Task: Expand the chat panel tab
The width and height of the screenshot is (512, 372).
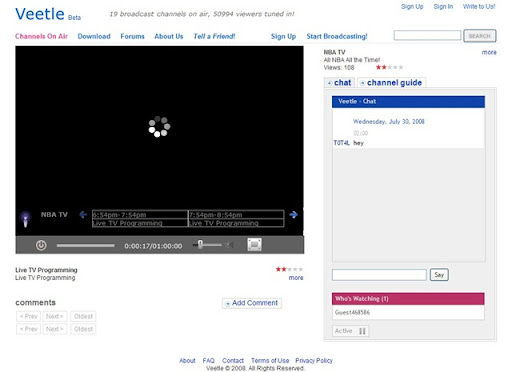Action: click(339, 83)
